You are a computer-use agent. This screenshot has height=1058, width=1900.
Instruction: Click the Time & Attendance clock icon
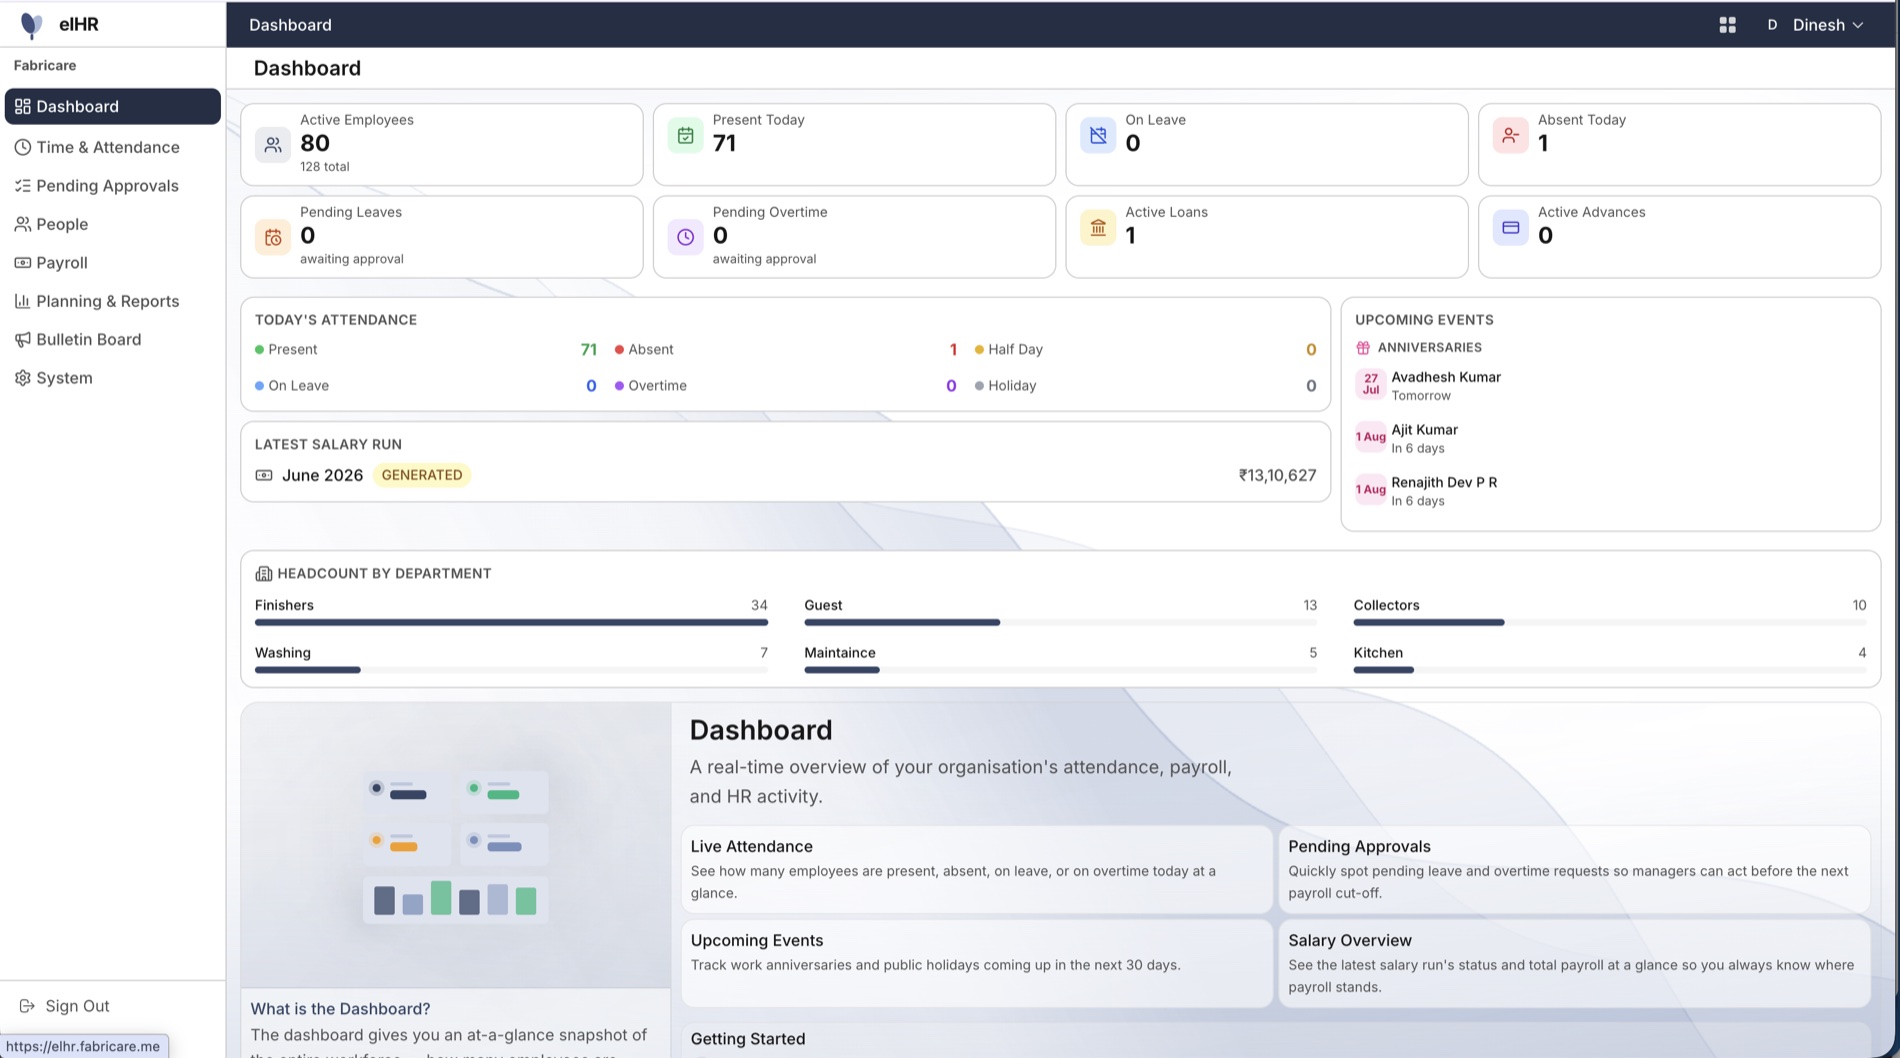22,147
